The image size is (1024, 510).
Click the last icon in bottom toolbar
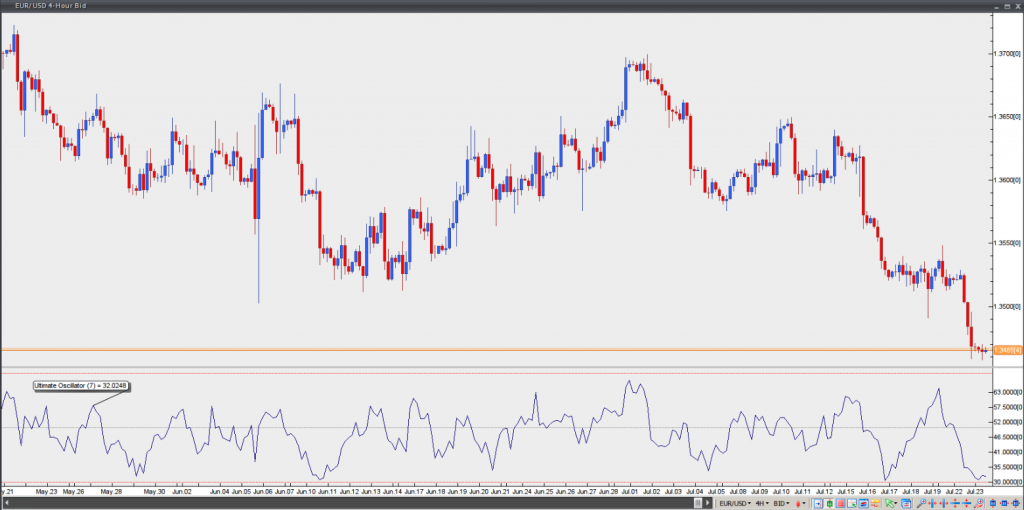tap(1015, 502)
